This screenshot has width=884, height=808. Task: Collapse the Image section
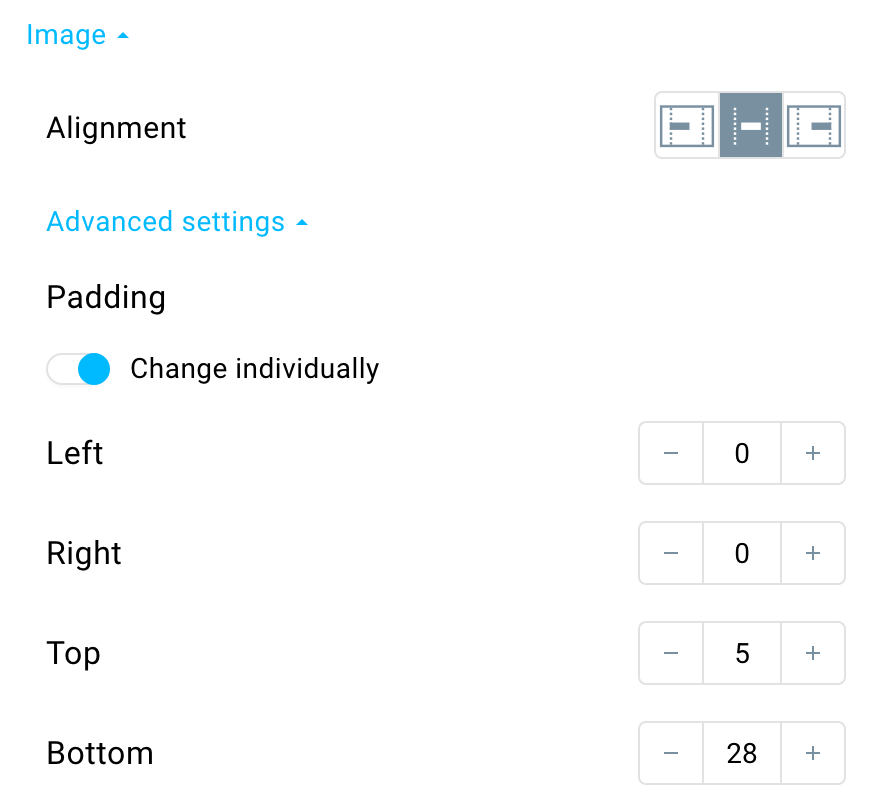click(x=78, y=35)
